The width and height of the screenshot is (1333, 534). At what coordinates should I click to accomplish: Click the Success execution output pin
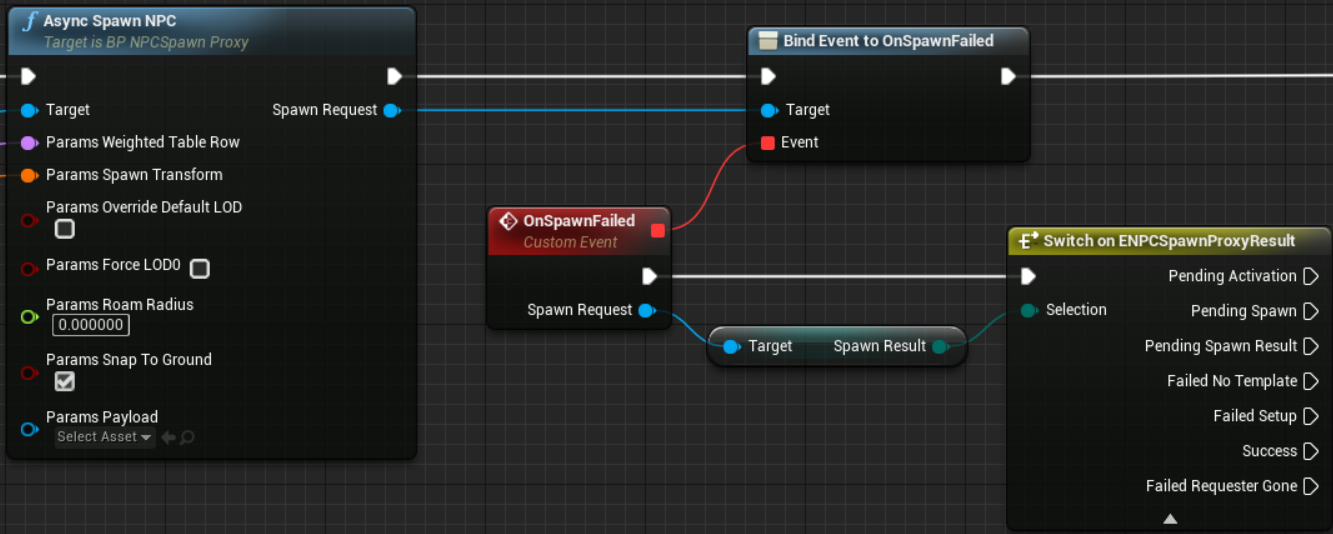[x=1311, y=451]
